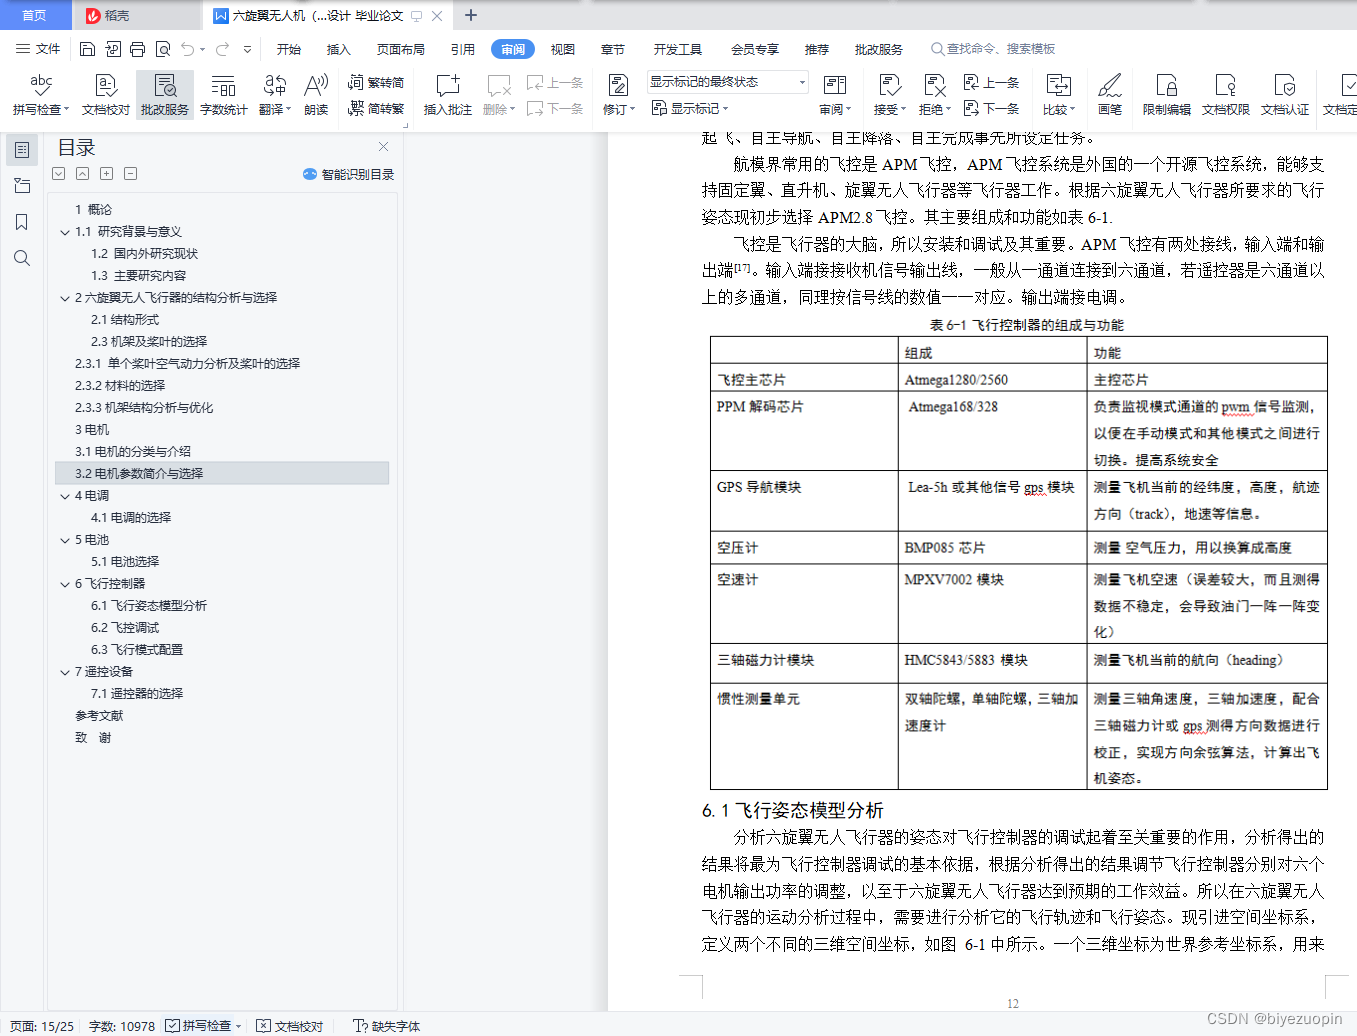Open 文档权限 document permissions

pos(1225,95)
